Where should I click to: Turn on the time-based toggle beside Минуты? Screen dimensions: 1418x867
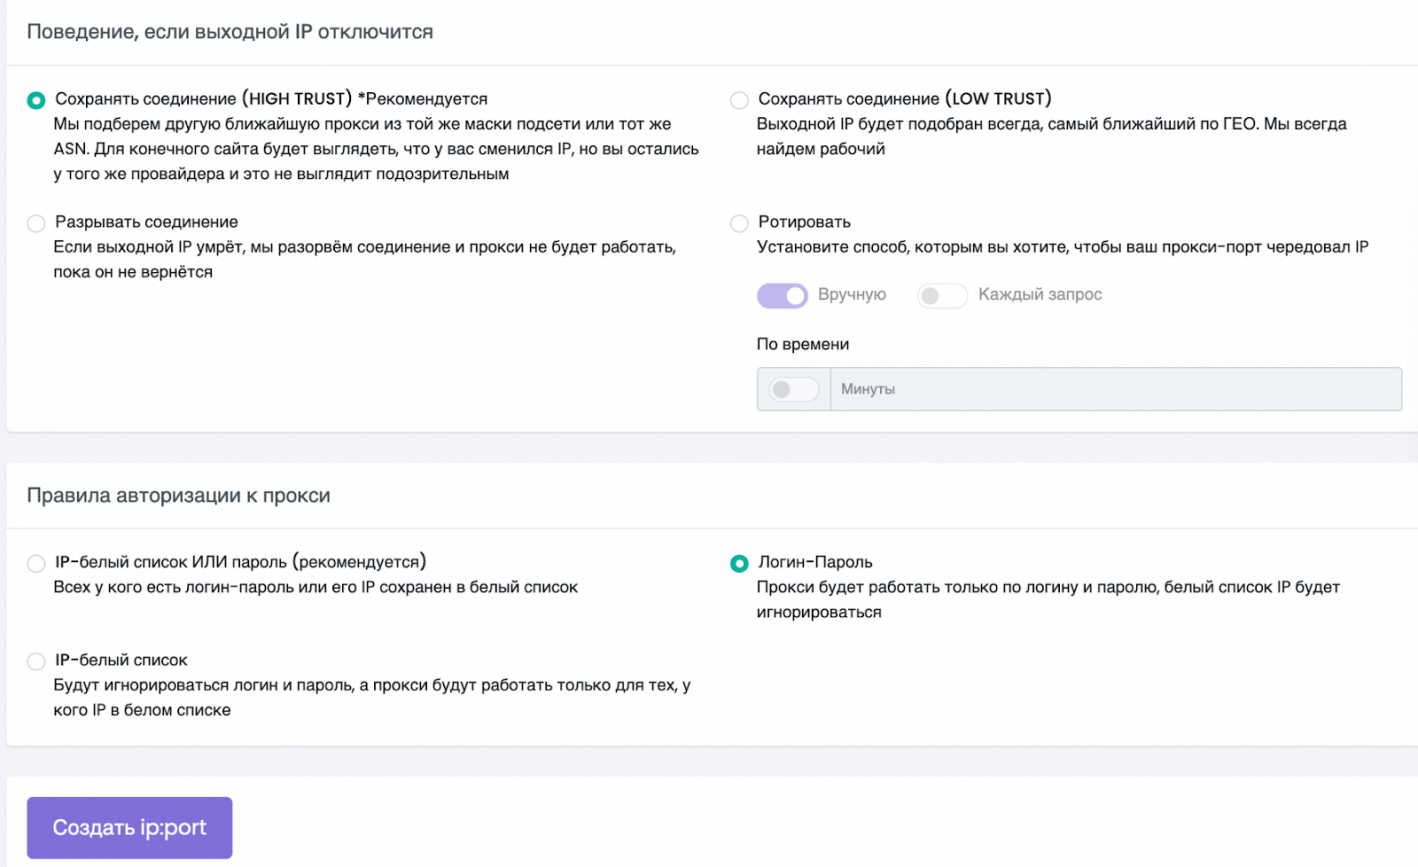tap(794, 389)
